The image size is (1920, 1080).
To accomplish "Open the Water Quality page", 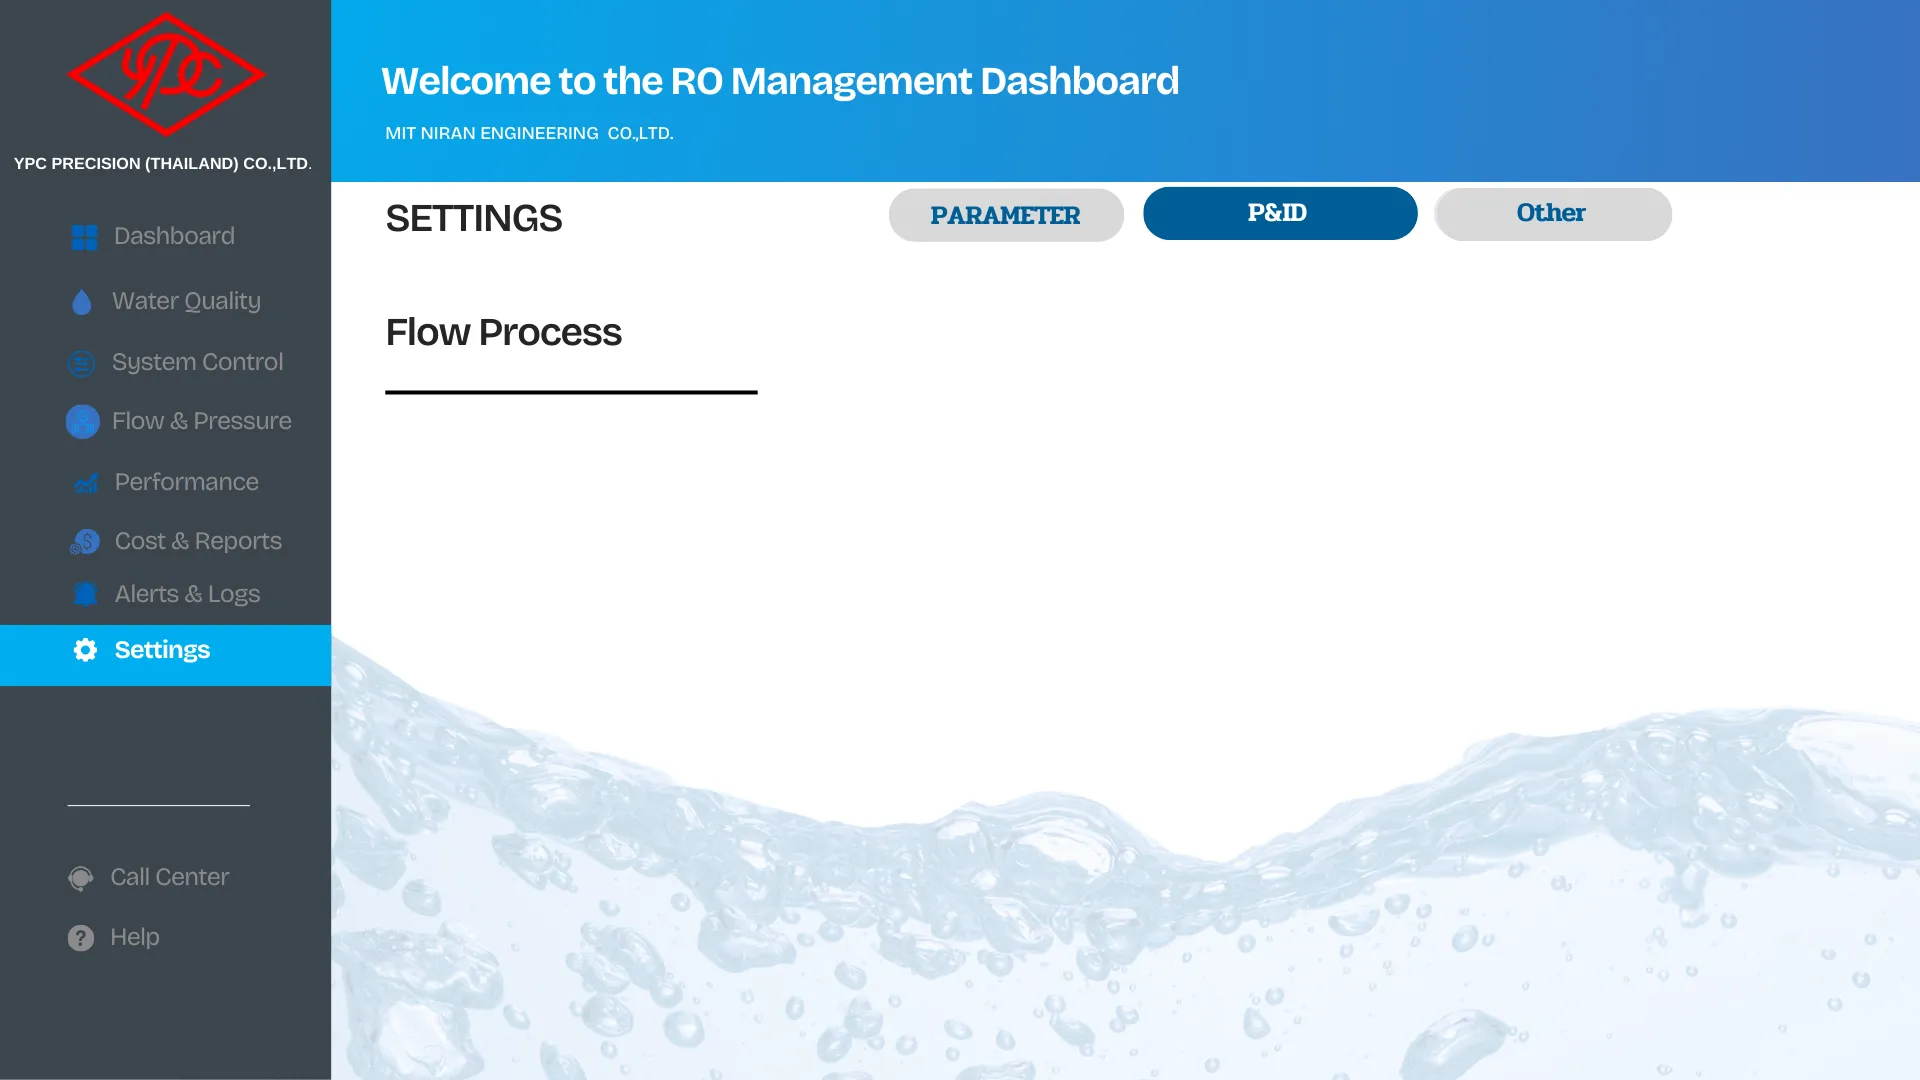I will tap(186, 301).
